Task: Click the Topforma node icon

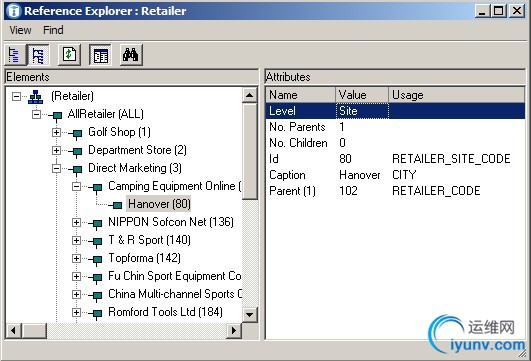Action: pos(97,259)
